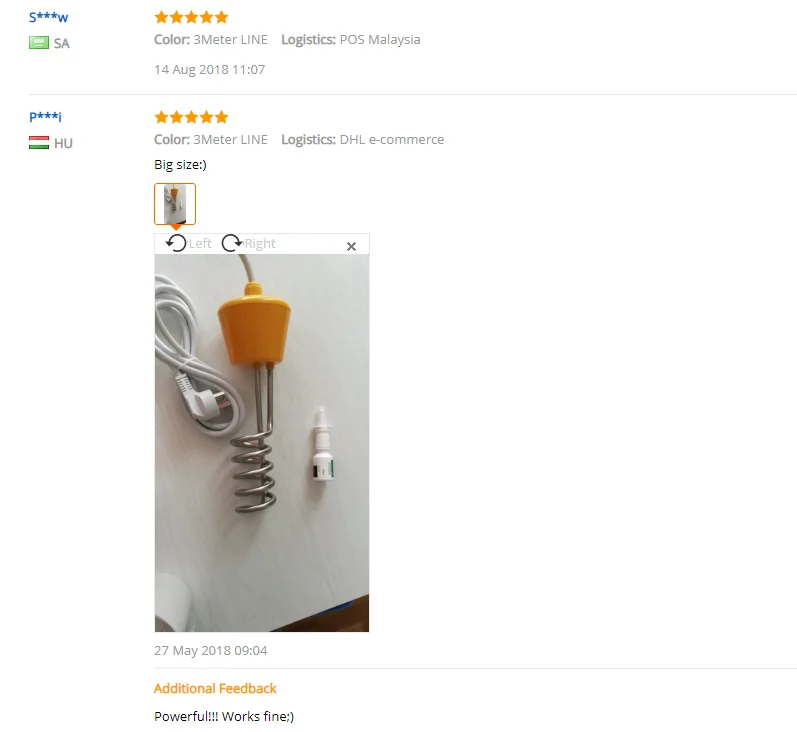Viewport: 797px width, 732px height.
Task: Click S***w's five-star rating
Action: click(x=191, y=17)
